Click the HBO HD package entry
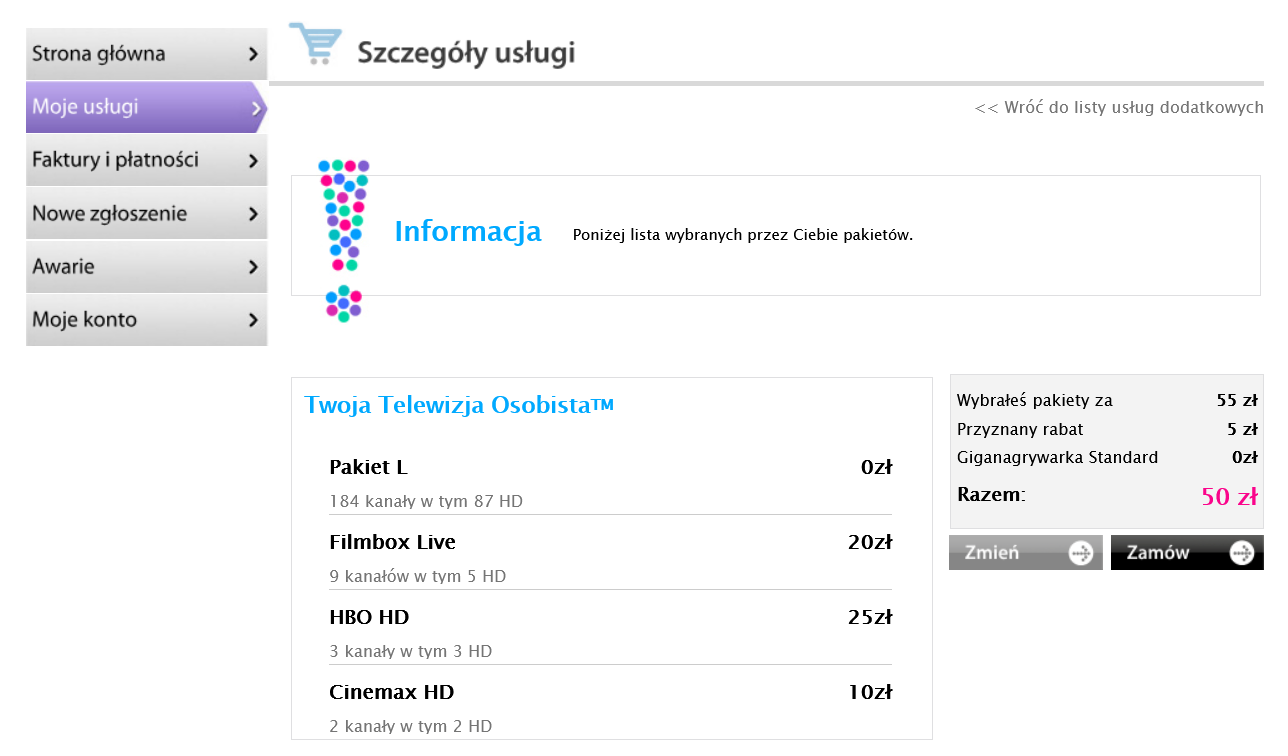Screen dimensions: 1288x756 click(610, 632)
